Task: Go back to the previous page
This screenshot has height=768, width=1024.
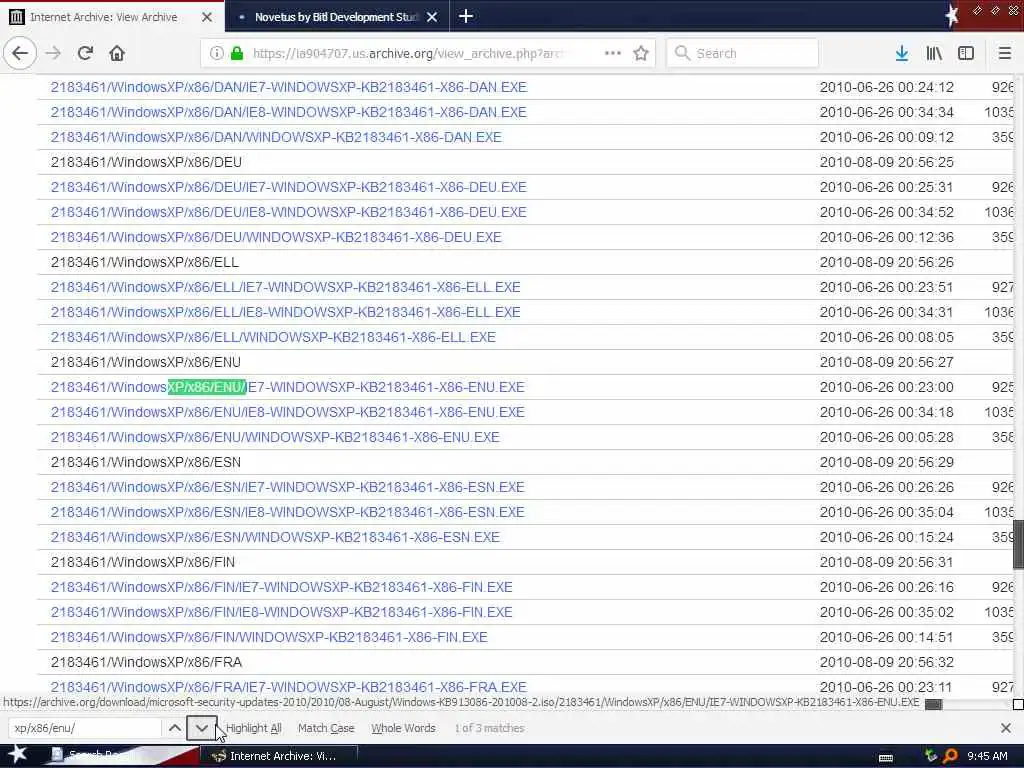Action: [x=20, y=54]
